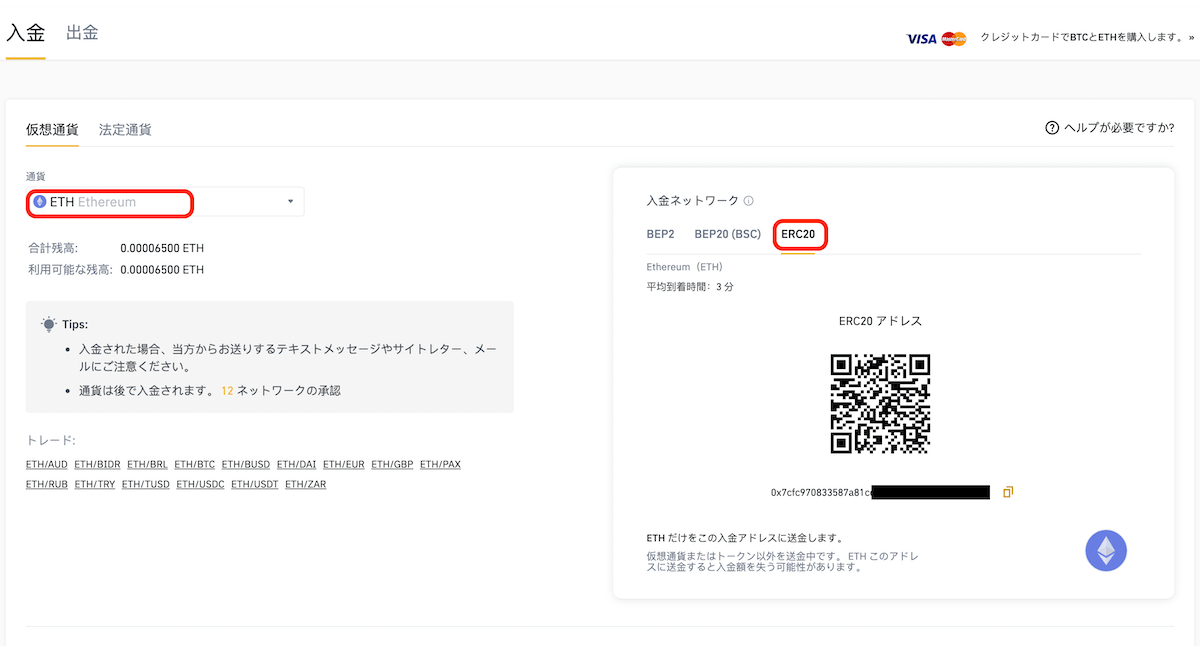This screenshot has width=1200, height=646.
Task: Choose the BEP2 network tab
Action: point(661,235)
